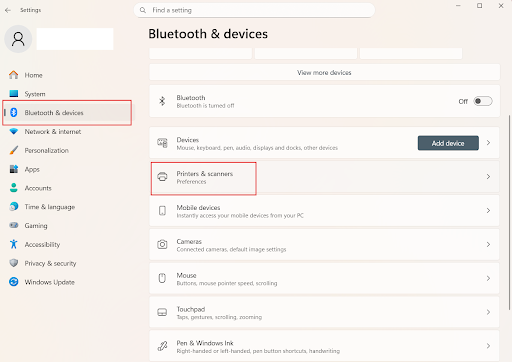The height and width of the screenshot is (362, 512).
Task: Expand Cameras chevron arrow
Action: pyautogui.click(x=488, y=244)
